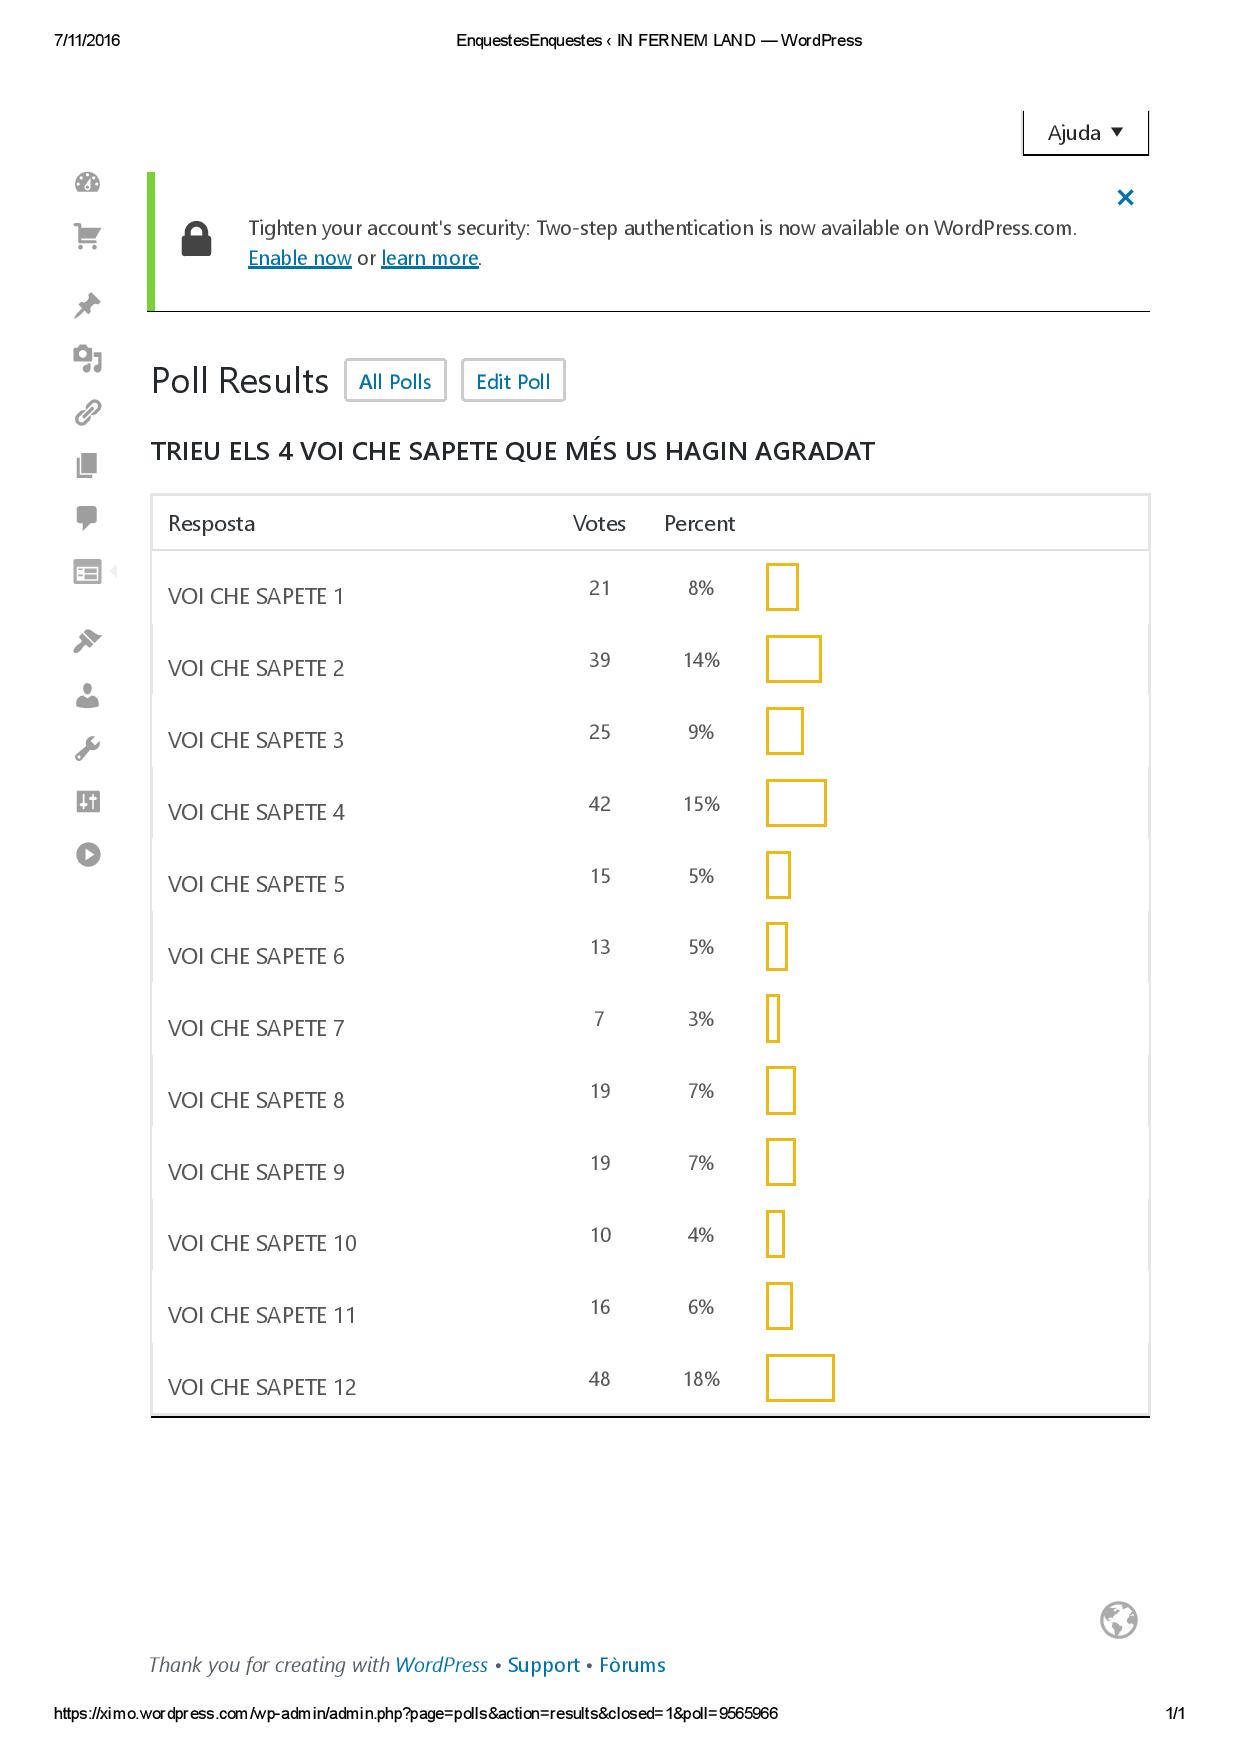Click the collapse menu play arrow icon
The height and width of the screenshot is (1754, 1240).
[x=88, y=855]
